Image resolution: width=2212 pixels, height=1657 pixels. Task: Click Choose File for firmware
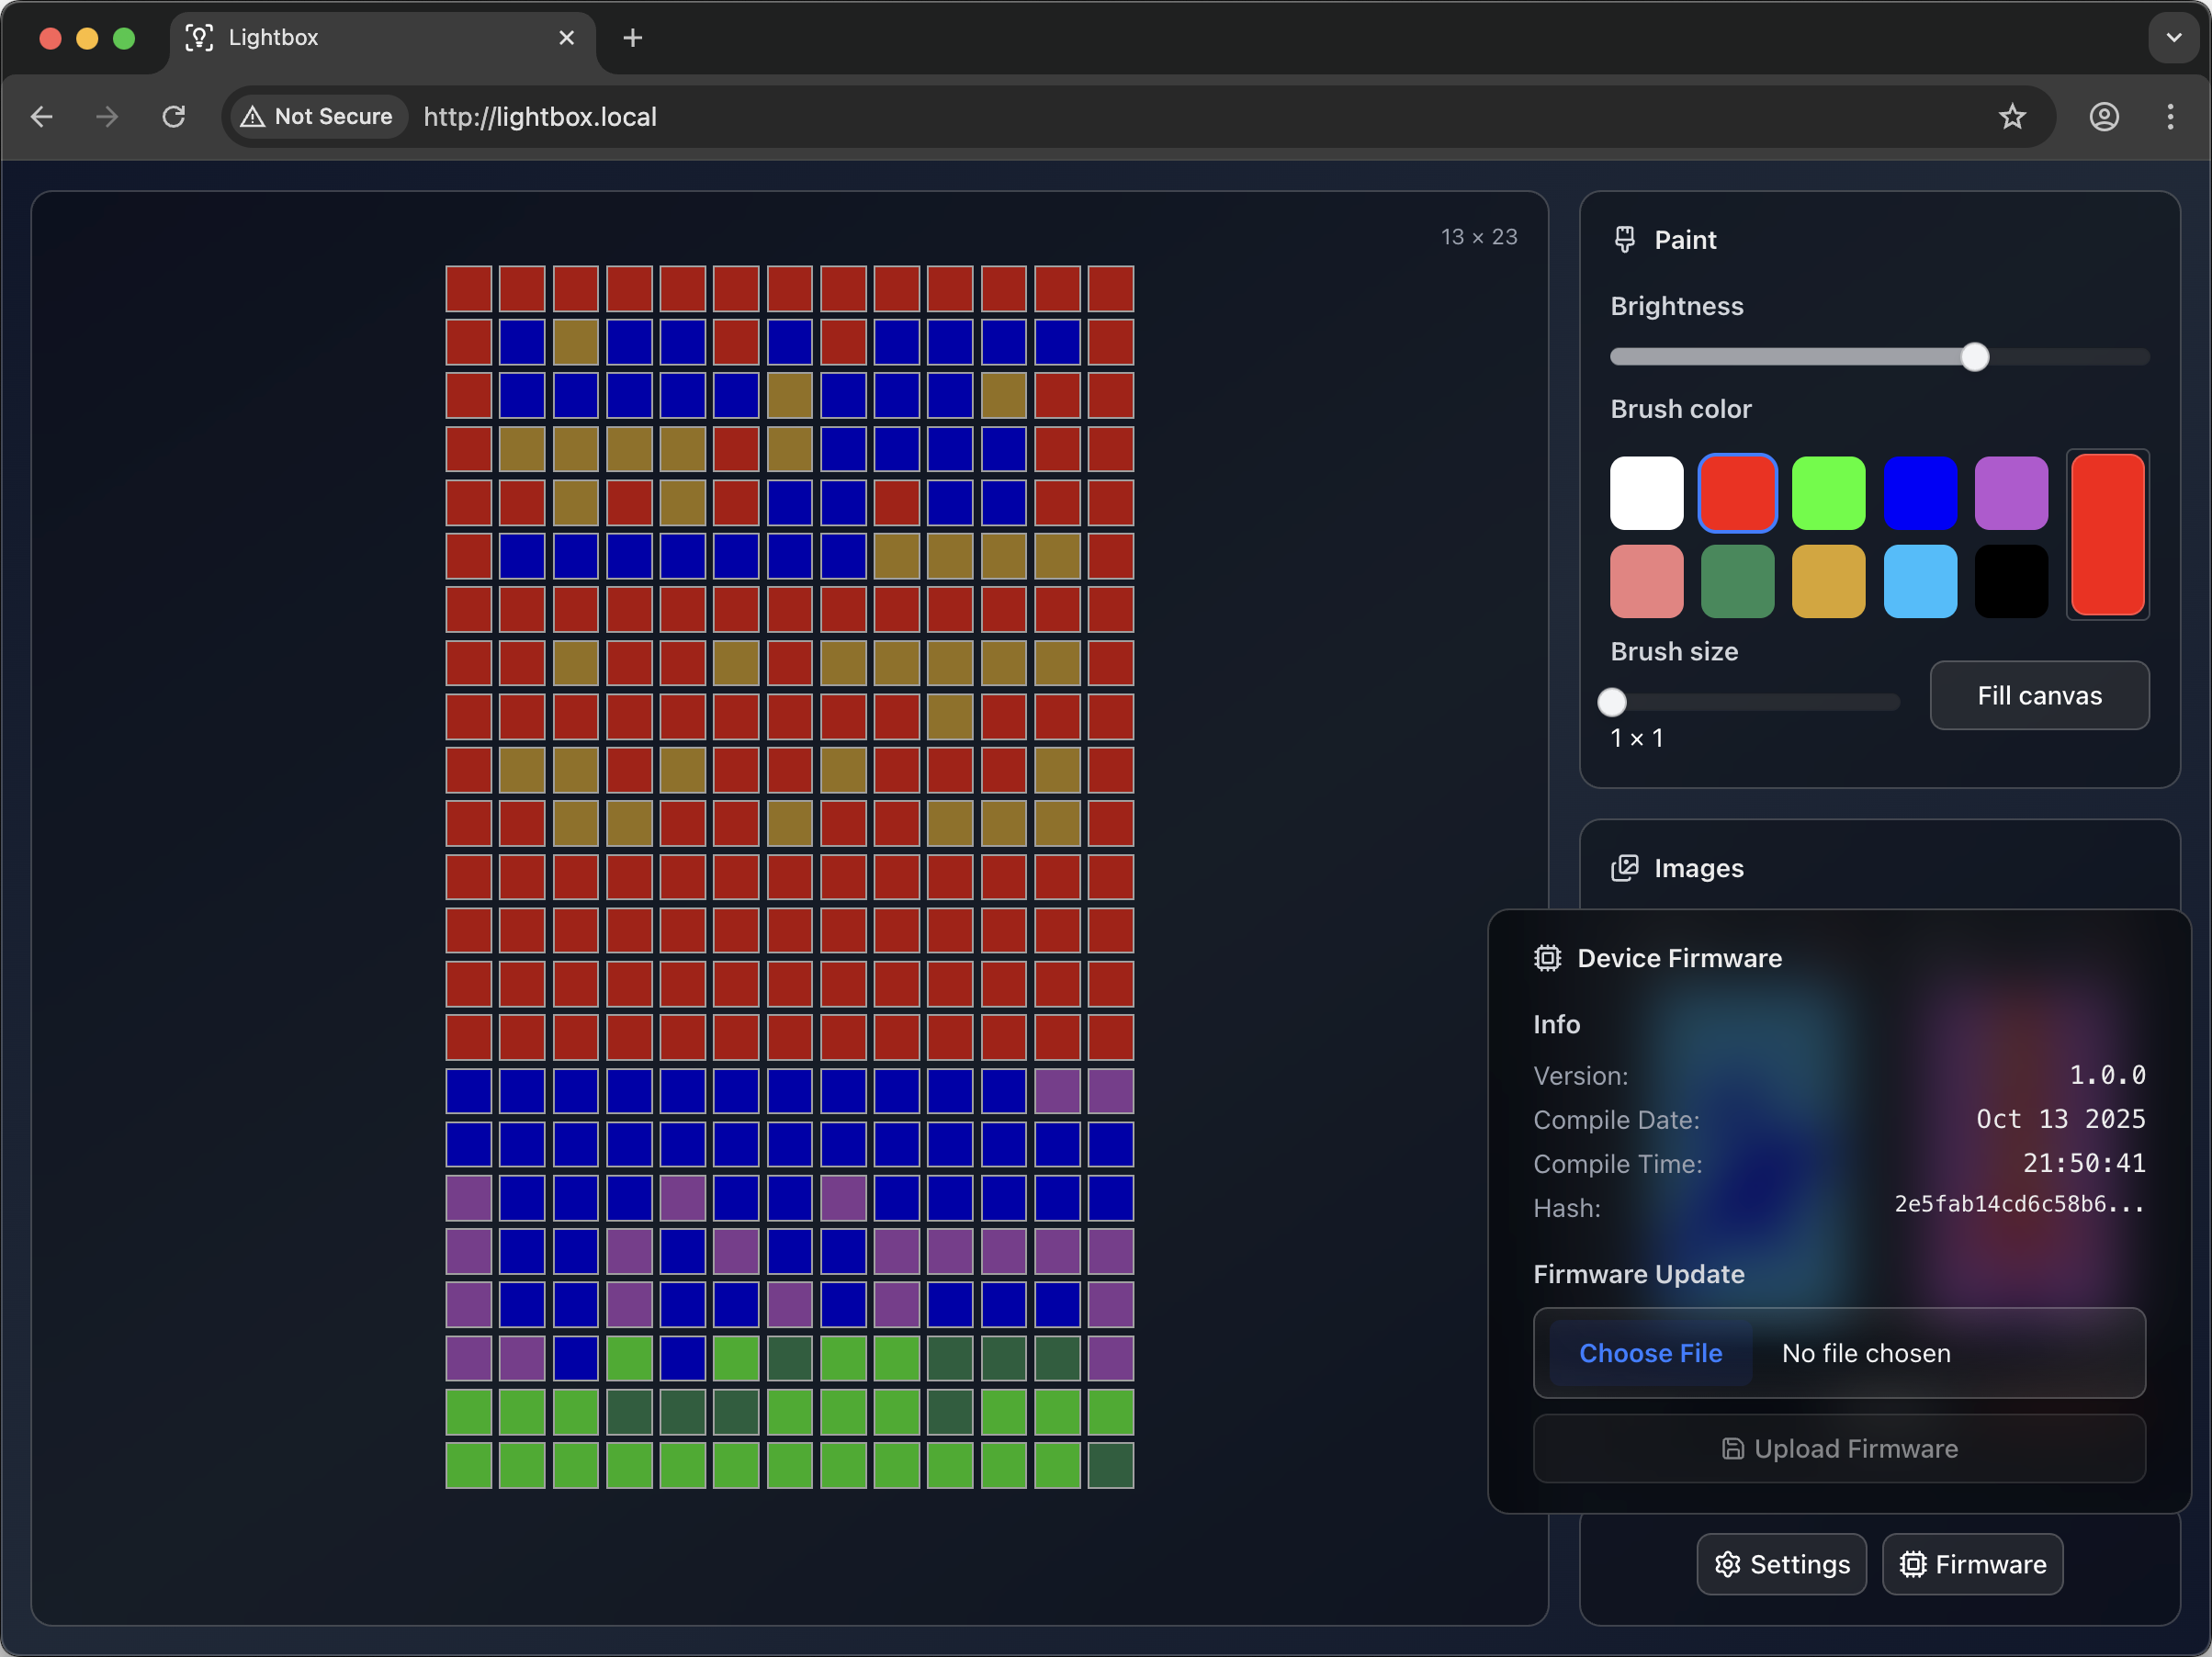coord(1650,1352)
